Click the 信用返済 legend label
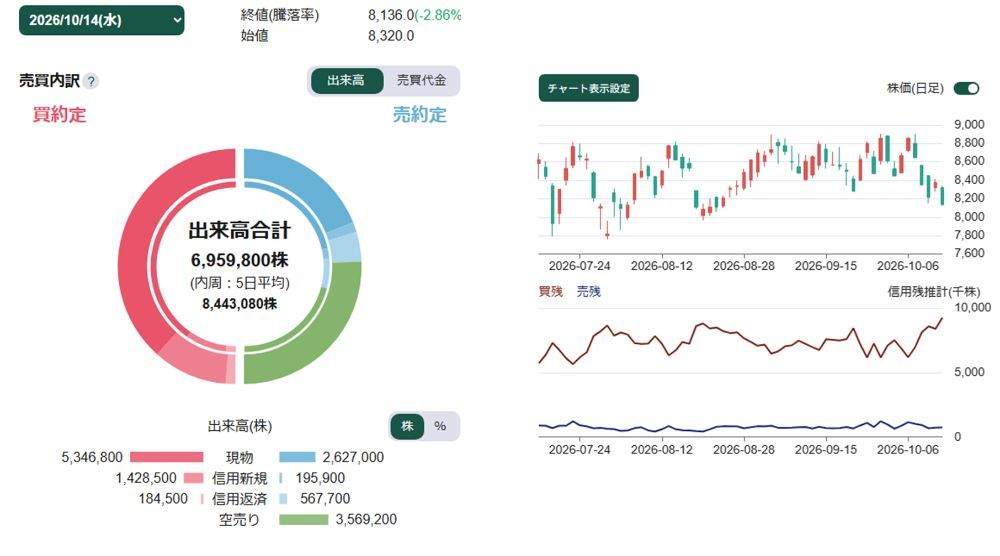Screen dimensions: 1000x556 tap(240, 499)
